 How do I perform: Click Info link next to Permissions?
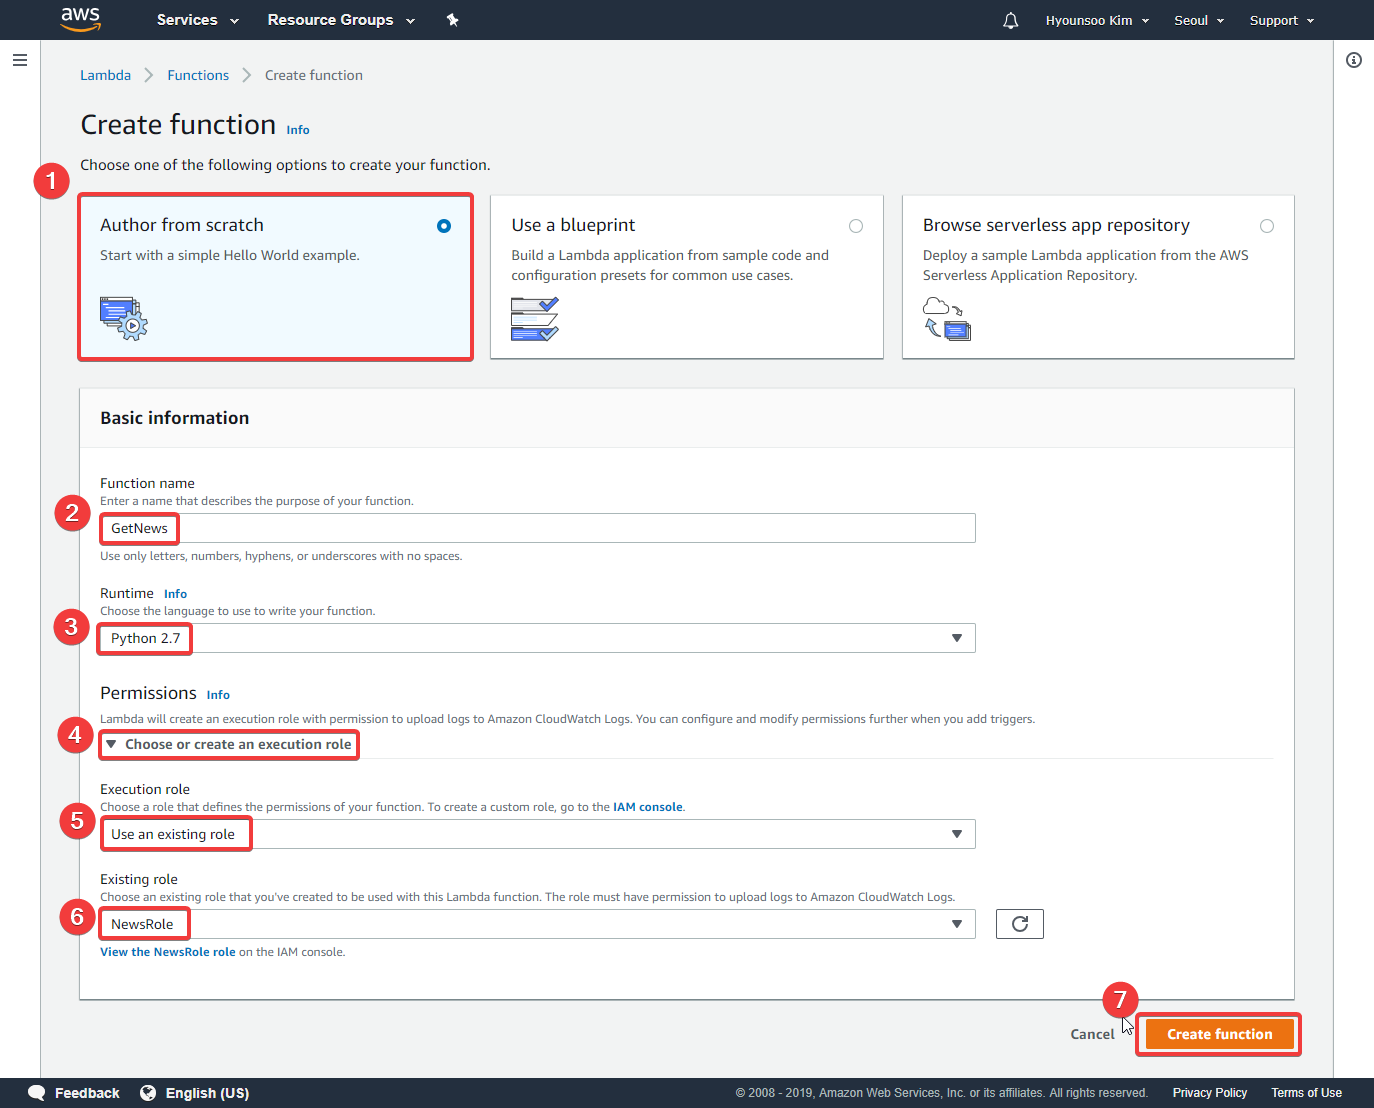click(218, 695)
